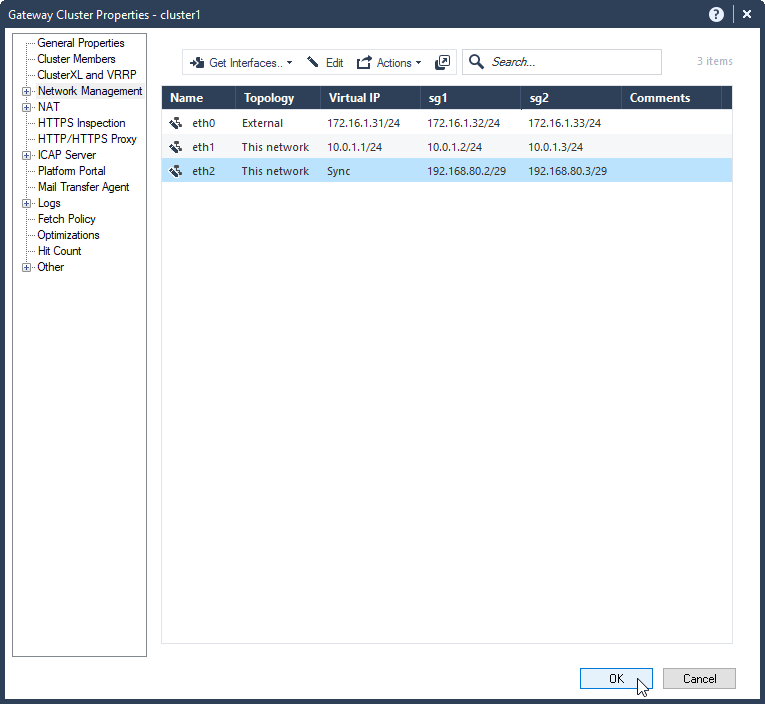Image resolution: width=765 pixels, height=704 pixels.
Task: Select the eth2 name cell
Action: click(x=203, y=171)
